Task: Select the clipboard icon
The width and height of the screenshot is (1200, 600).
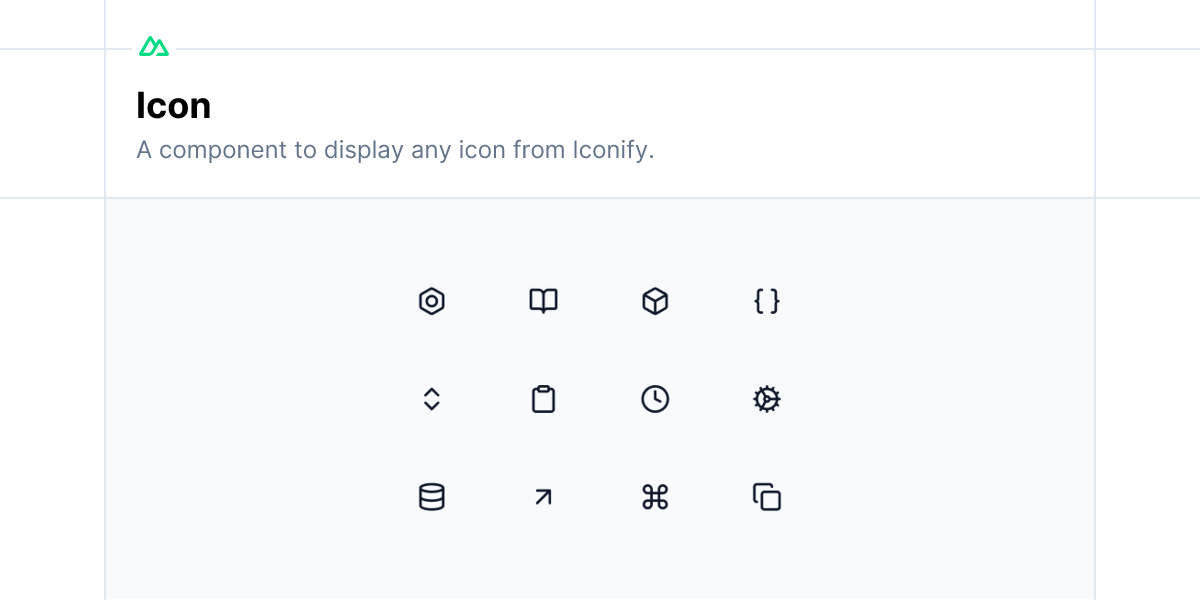Action: pyautogui.click(x=543, y=399)
